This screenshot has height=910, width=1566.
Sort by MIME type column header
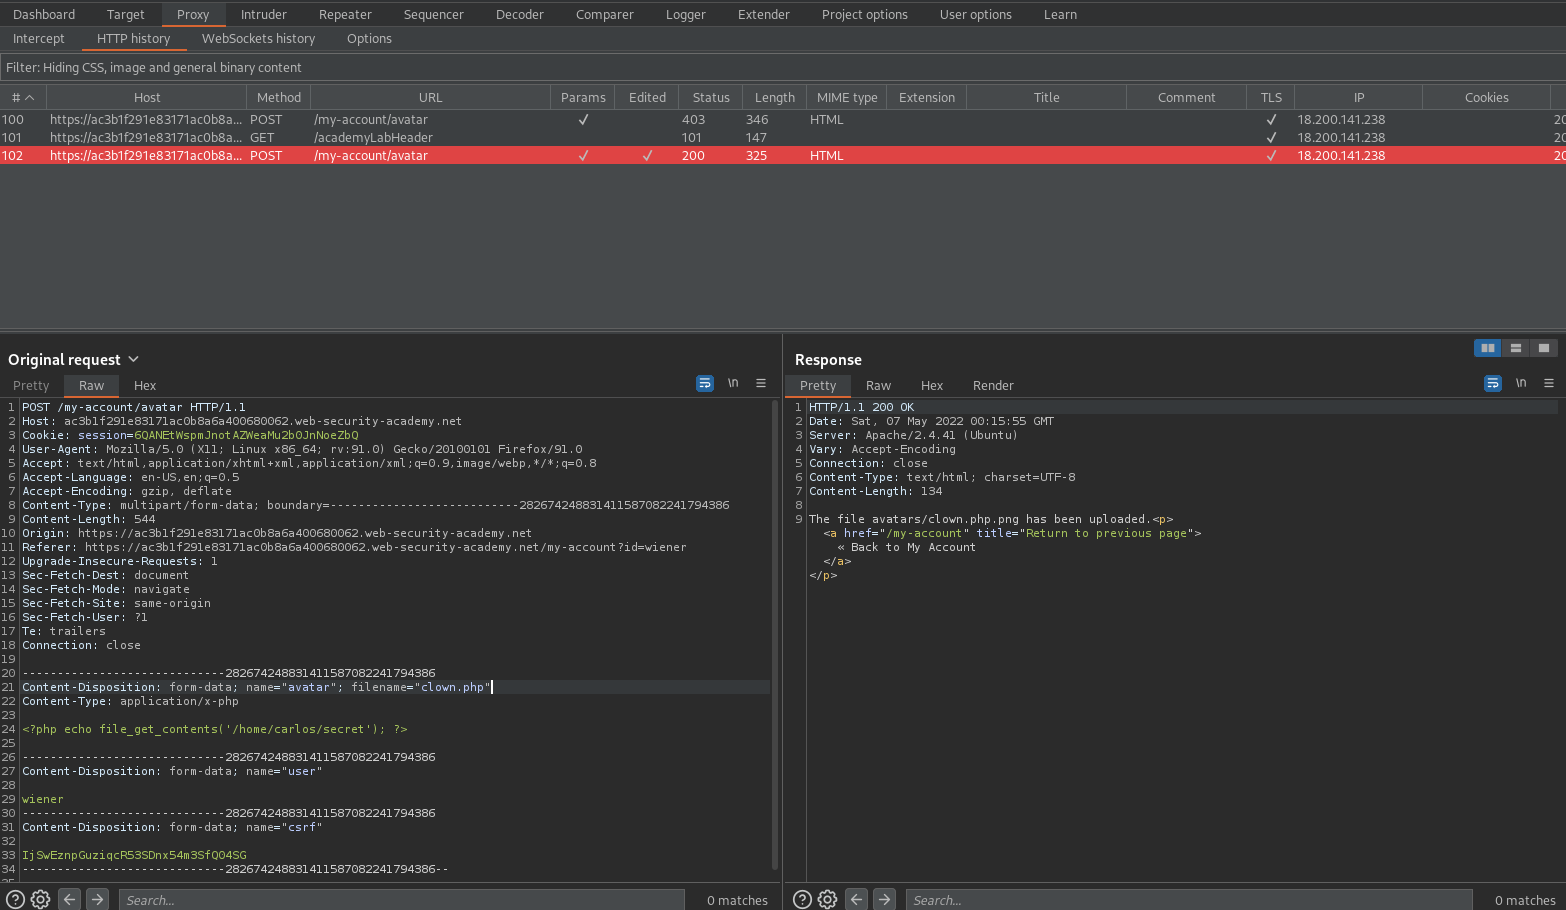[847, 97]
